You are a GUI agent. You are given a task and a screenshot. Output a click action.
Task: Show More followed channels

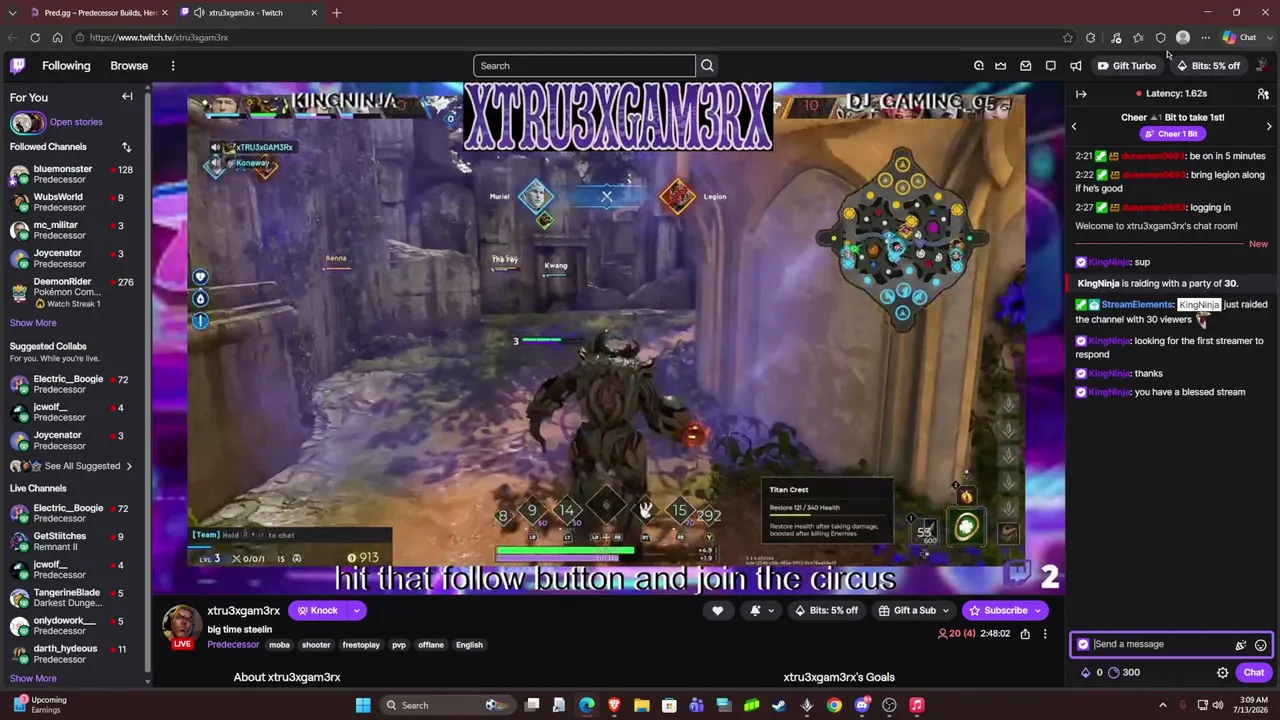click(33, 323)
